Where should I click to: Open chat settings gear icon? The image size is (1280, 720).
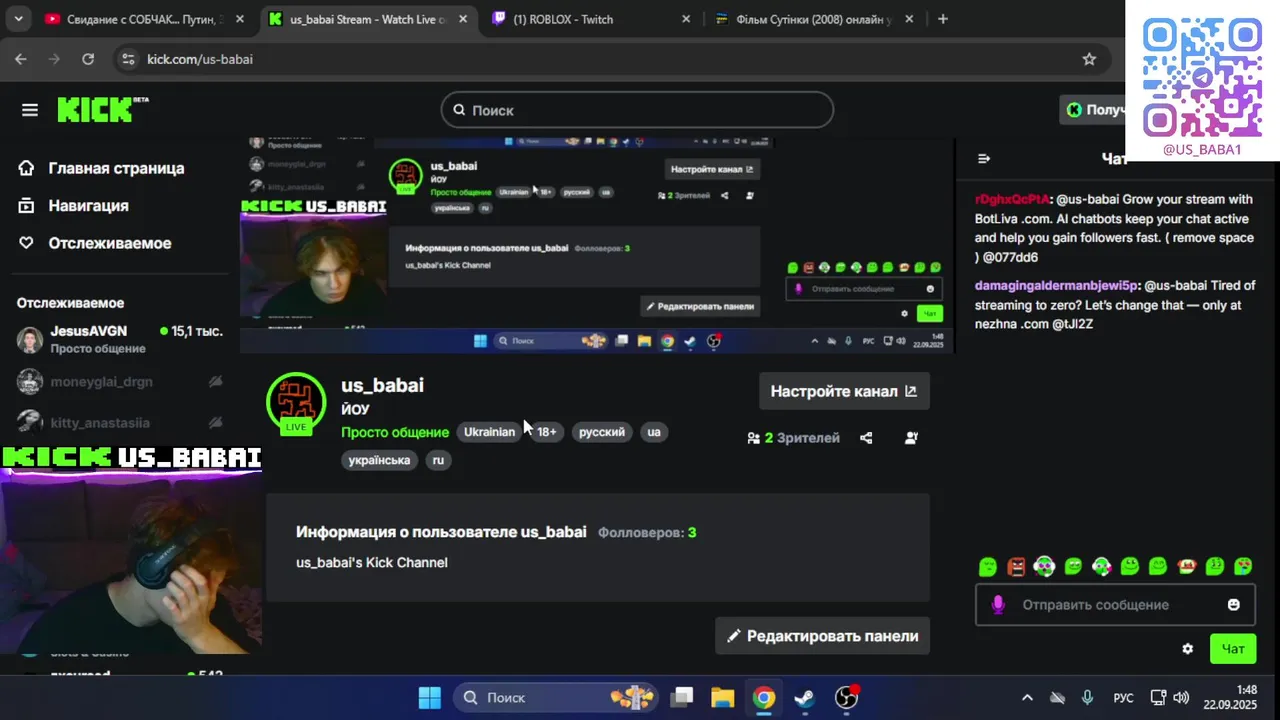point(1187,649)
